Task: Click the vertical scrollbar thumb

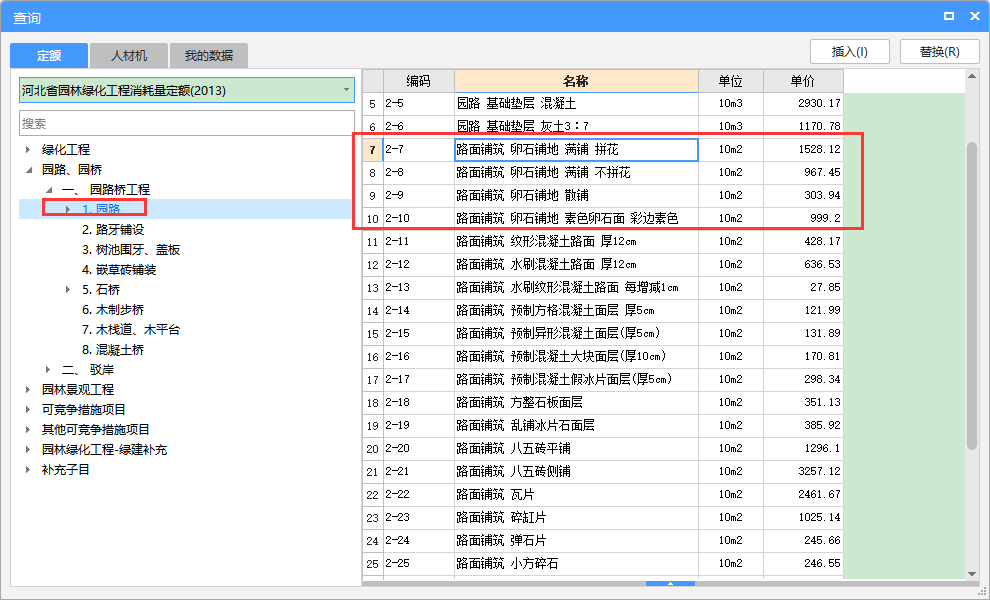Action: click(x=972, y=296)
